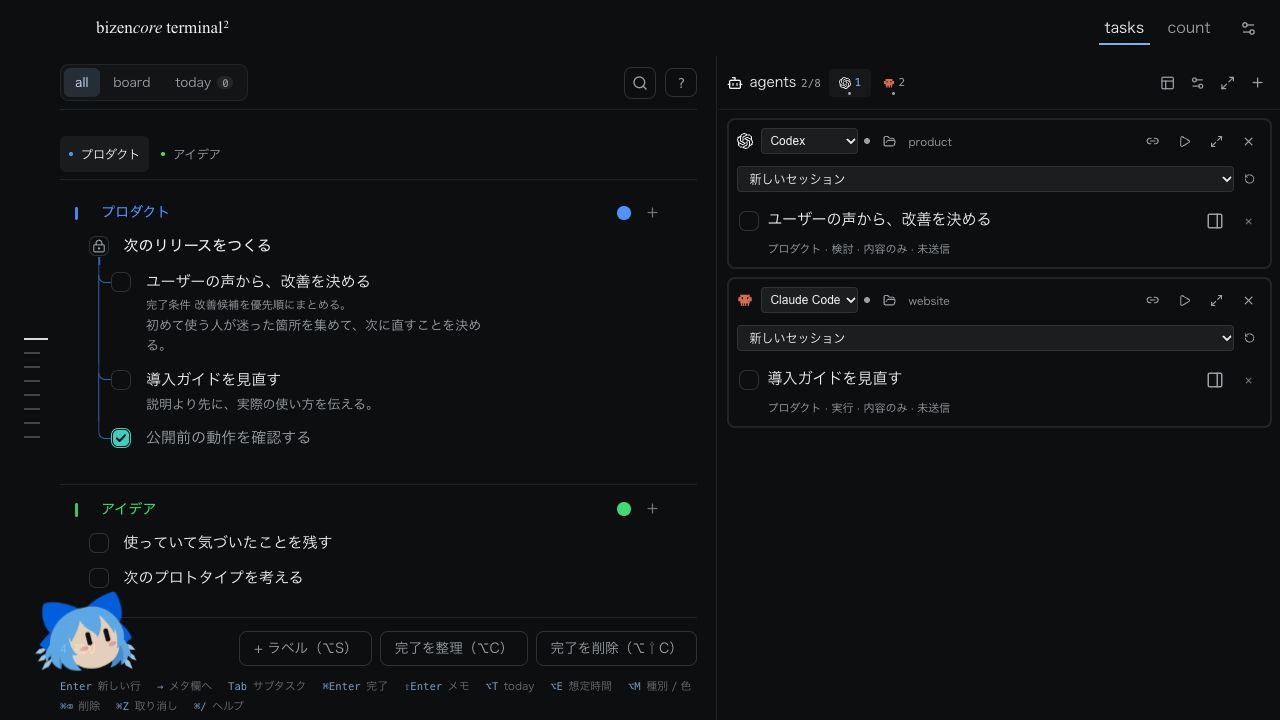Click the help question mark button

pyautogui.click(x=681, y=83)
